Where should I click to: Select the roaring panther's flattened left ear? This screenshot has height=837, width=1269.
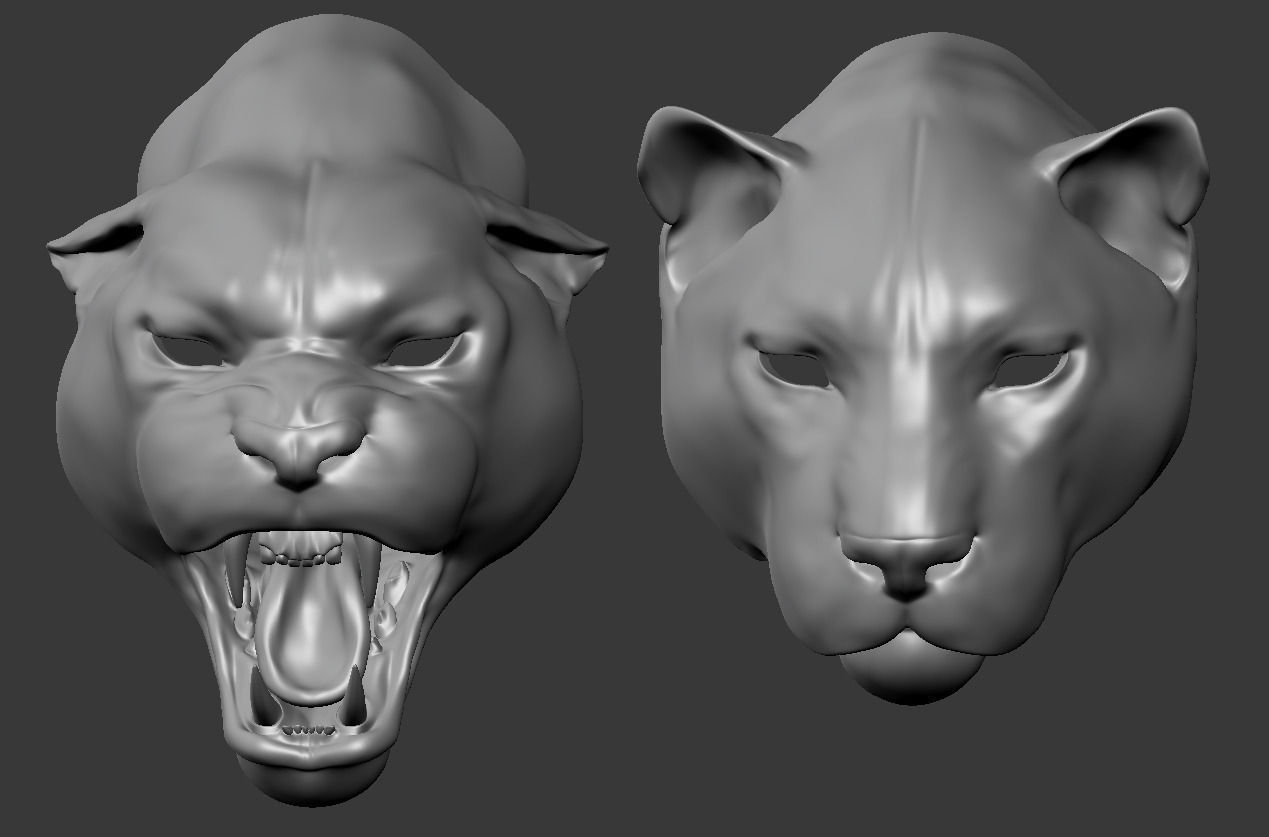pos(95,246)
